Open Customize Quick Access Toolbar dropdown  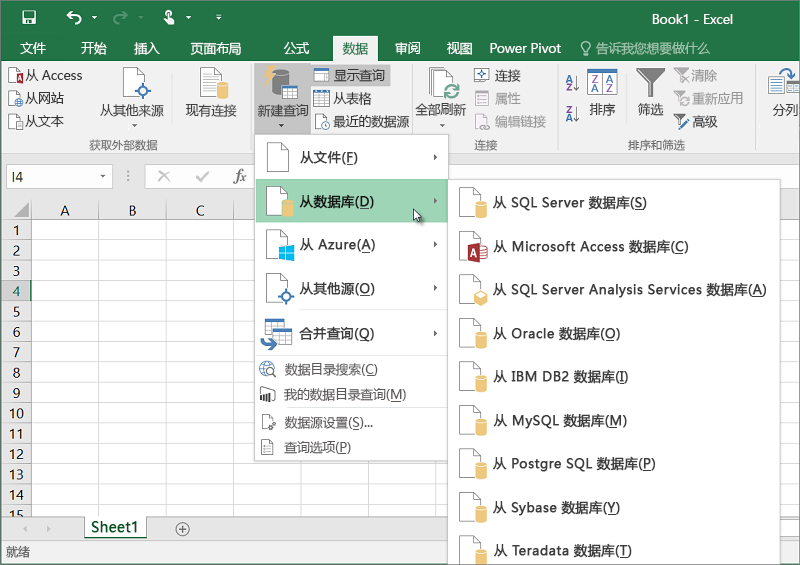tap(219, 18)
